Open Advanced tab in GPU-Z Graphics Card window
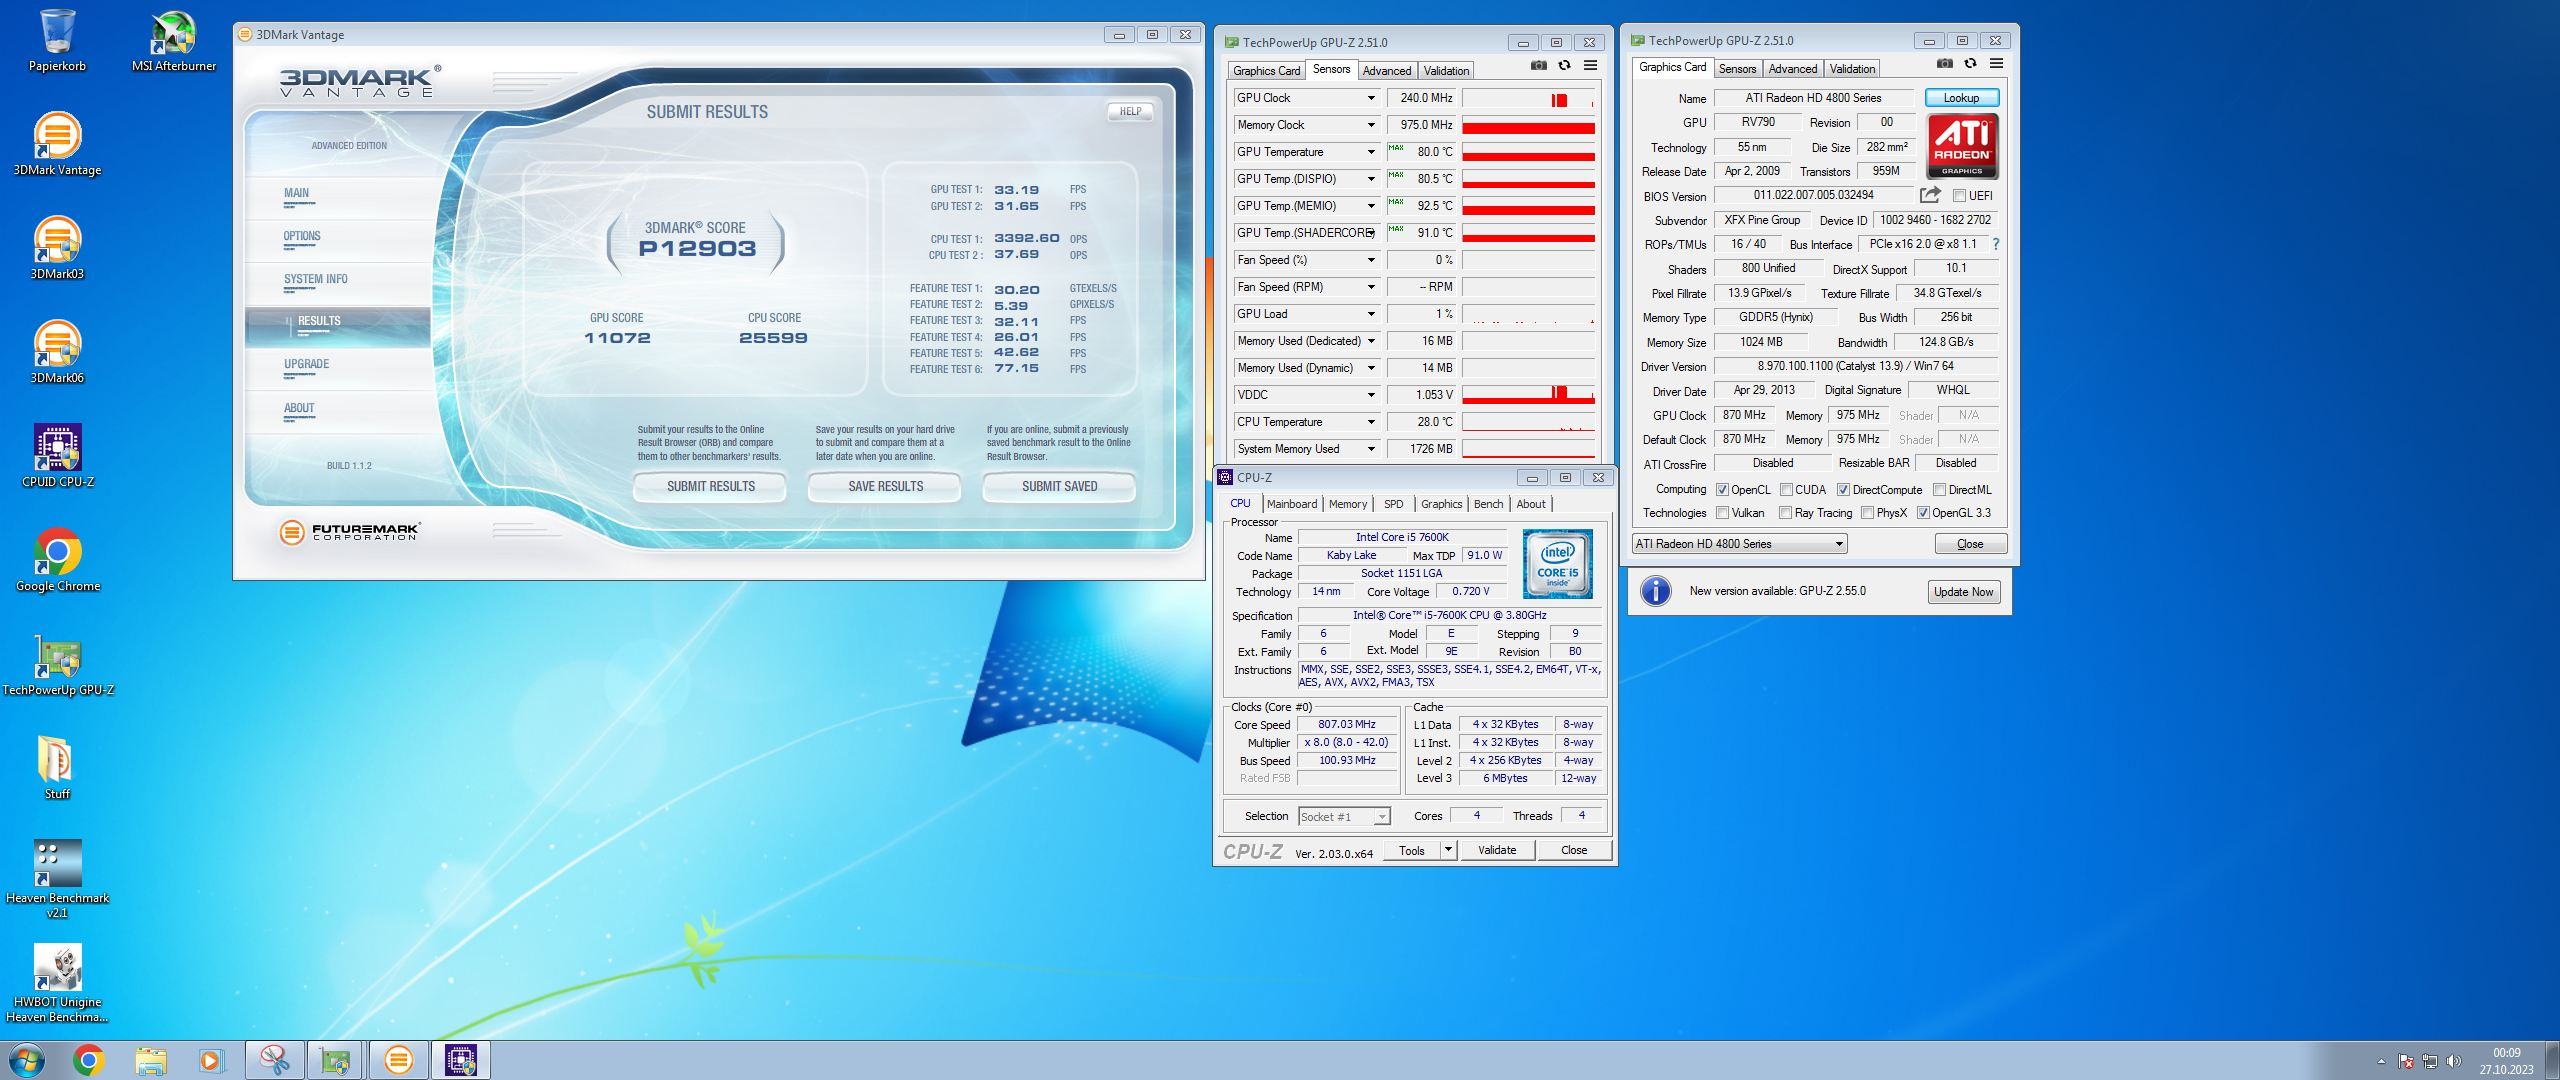This screenshot has width=2560, height=1080. click(x=1792, y=69)
